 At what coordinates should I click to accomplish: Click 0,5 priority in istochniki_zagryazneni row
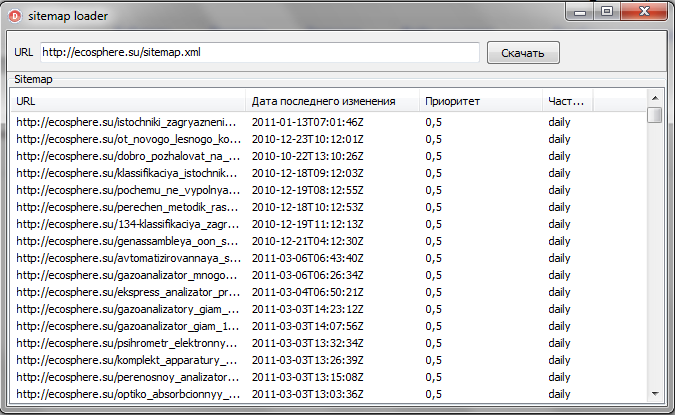coord(433,122)
